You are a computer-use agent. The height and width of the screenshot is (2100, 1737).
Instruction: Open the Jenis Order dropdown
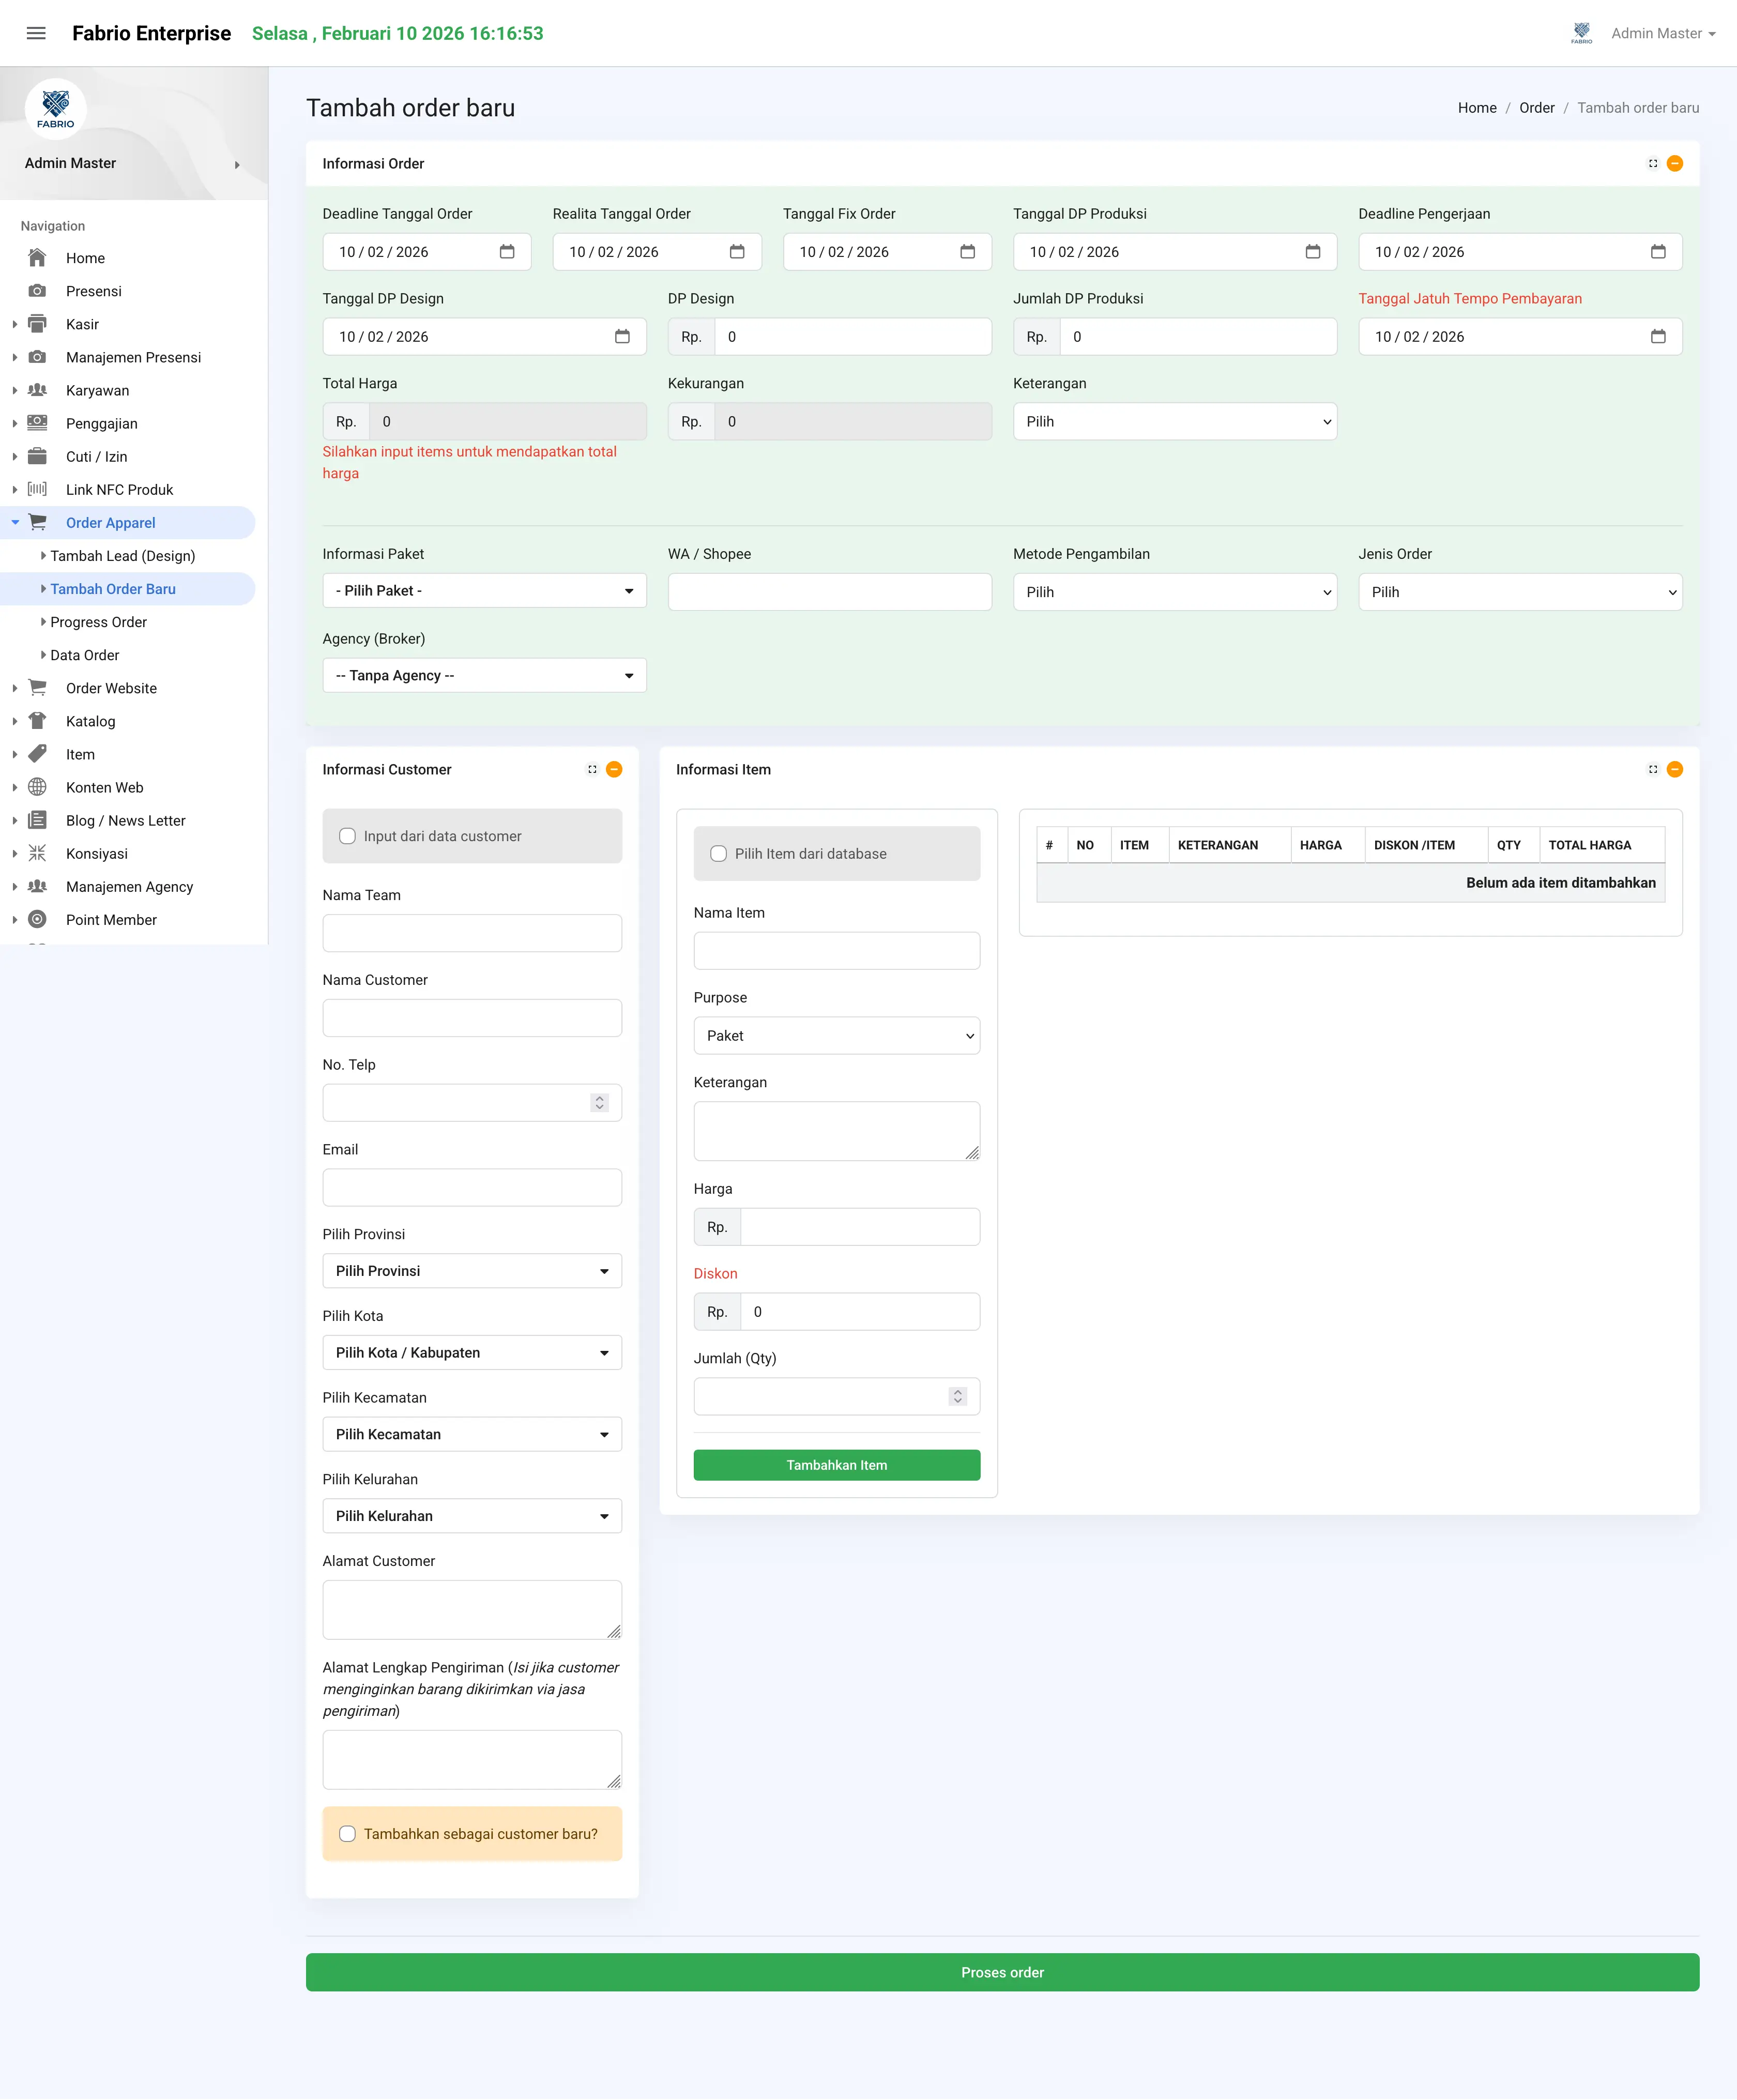[1520, 592]
